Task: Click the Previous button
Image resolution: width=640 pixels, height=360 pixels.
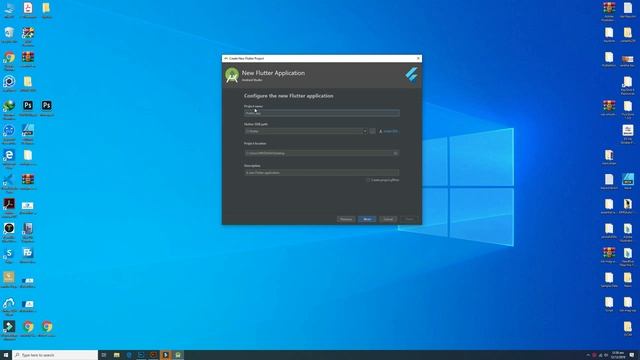Action: click(x=346, y=219)
